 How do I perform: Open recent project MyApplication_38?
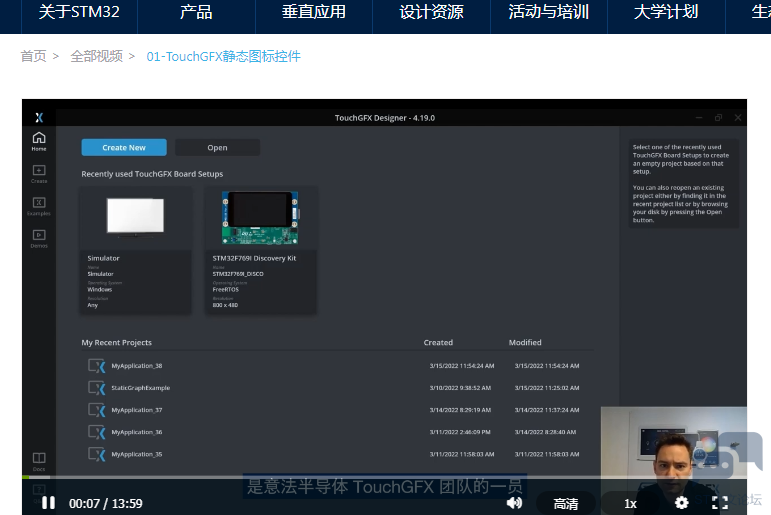pos(137,366)
